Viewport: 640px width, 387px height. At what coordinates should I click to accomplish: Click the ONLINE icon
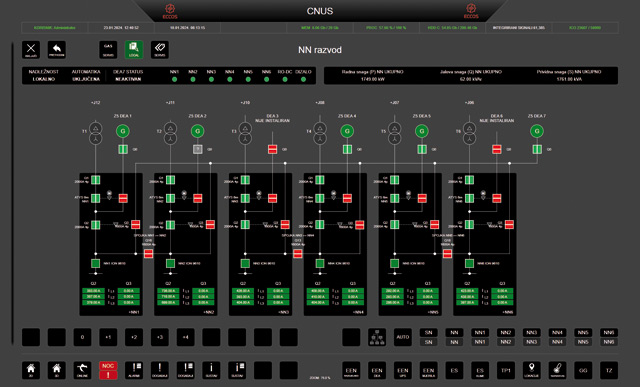click(82, 370)
